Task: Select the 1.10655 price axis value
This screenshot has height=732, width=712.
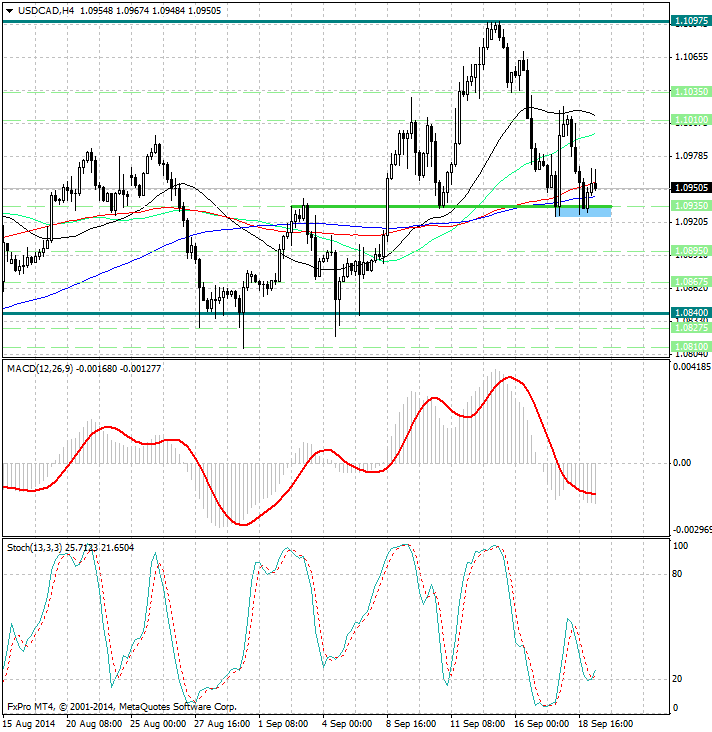Action: tap(691, 57)
